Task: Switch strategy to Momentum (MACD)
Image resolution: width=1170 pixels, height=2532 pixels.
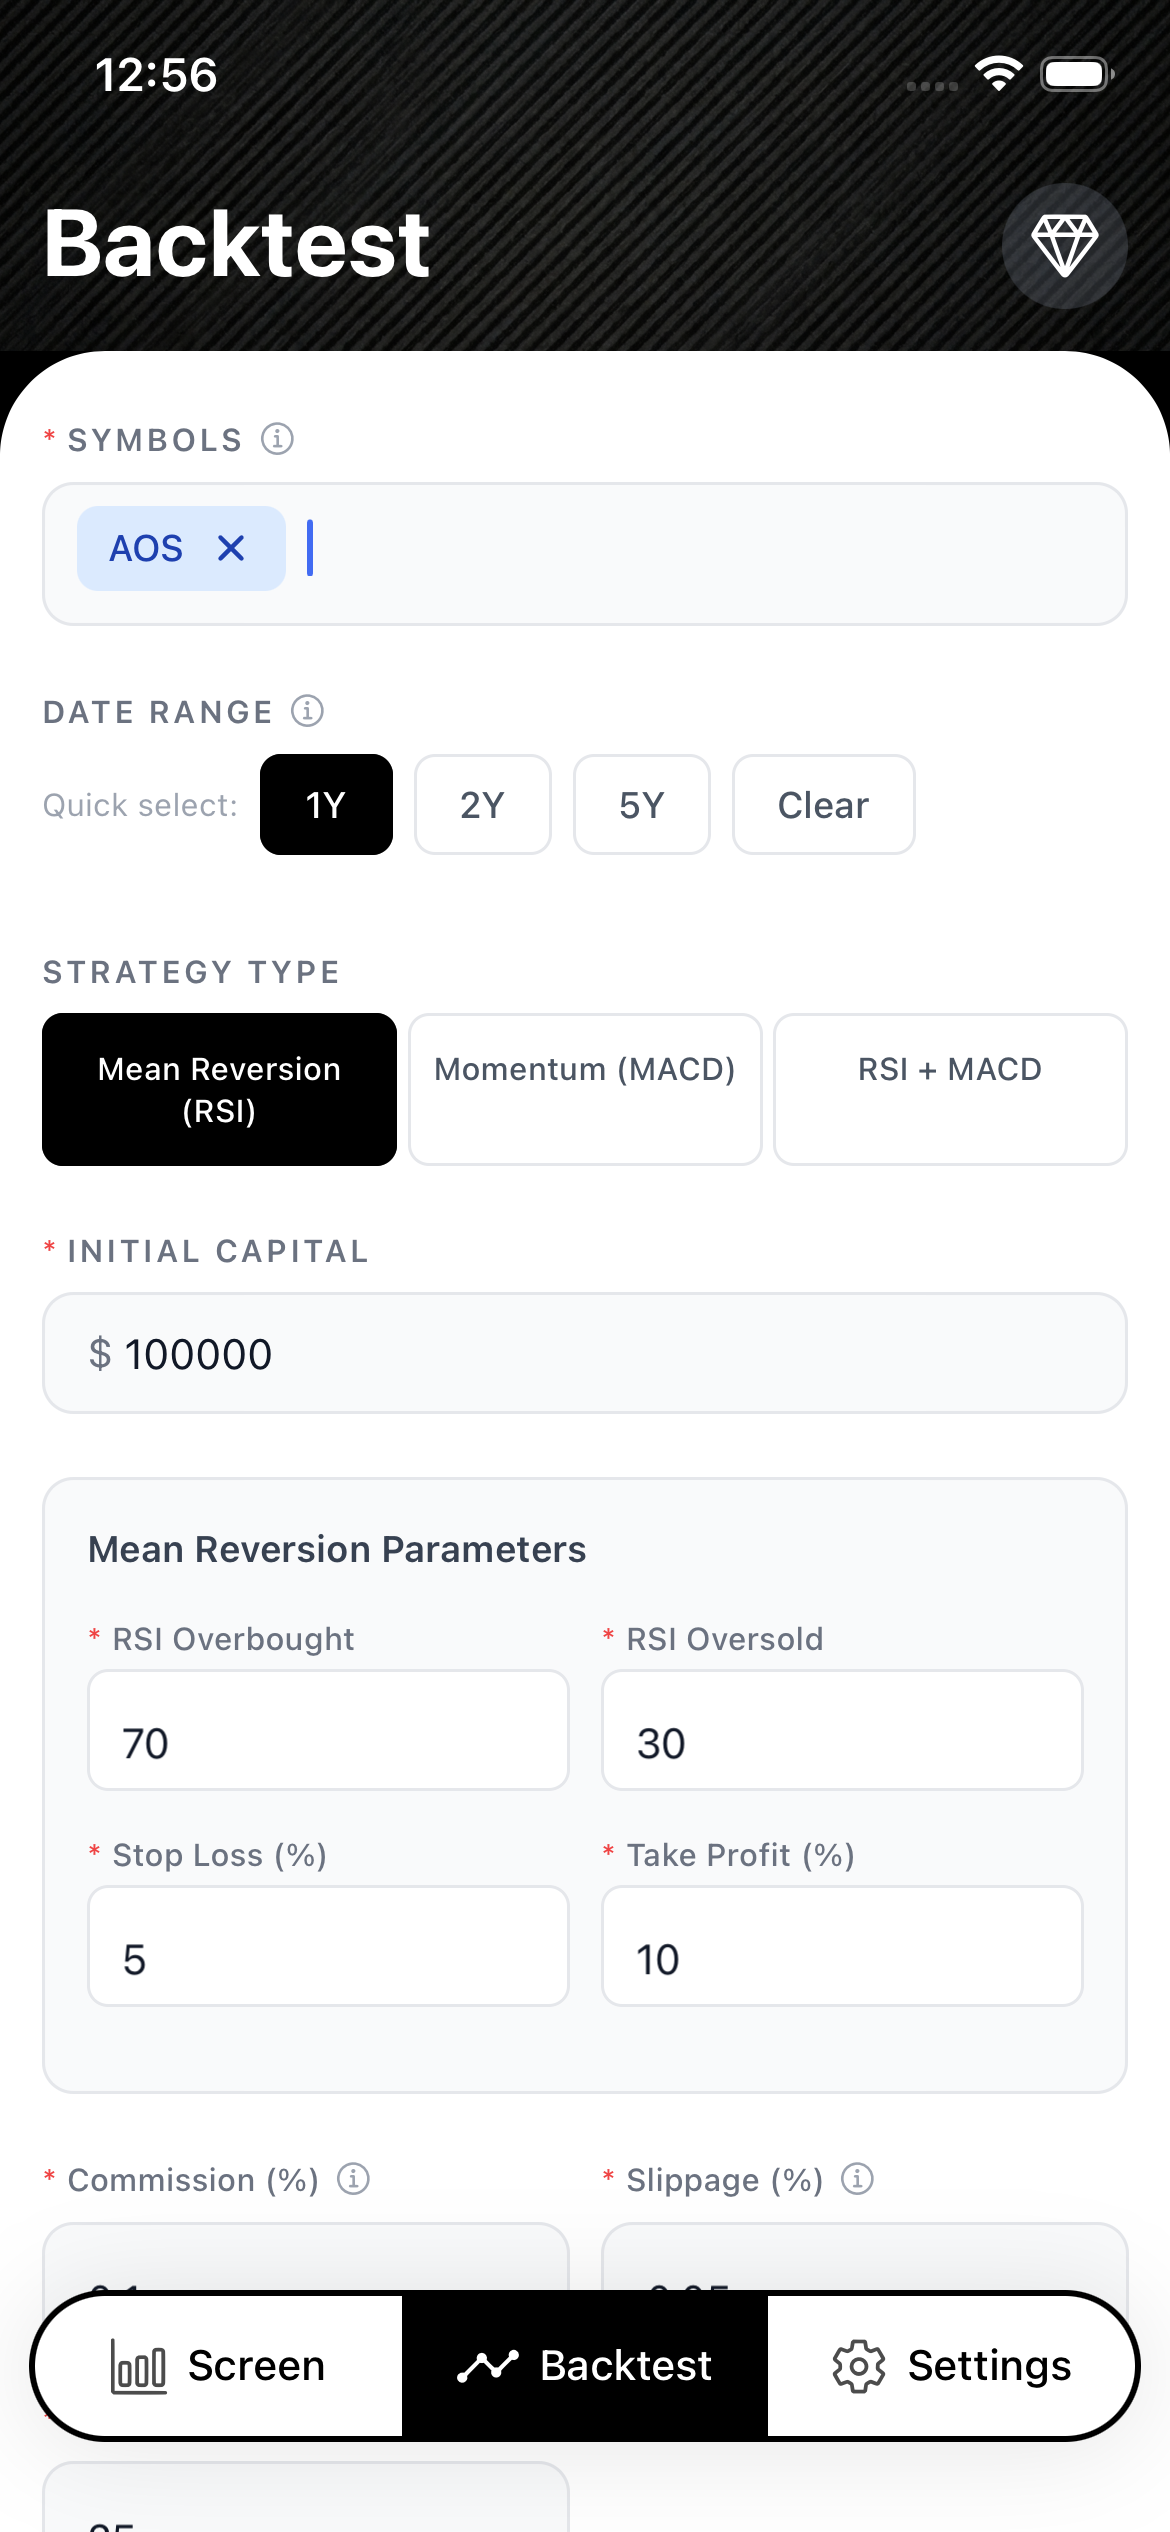Action: [585, 1089]
